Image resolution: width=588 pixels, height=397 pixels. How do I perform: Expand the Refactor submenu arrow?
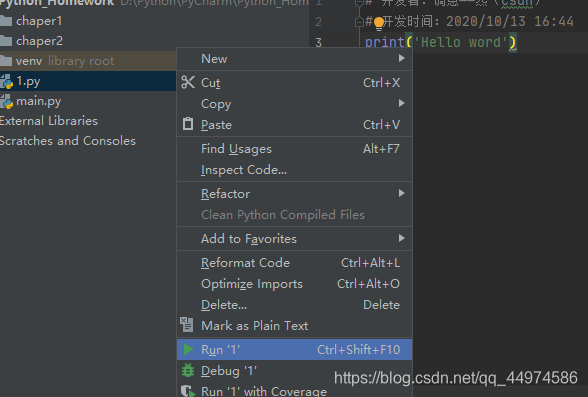click(402, 193)
